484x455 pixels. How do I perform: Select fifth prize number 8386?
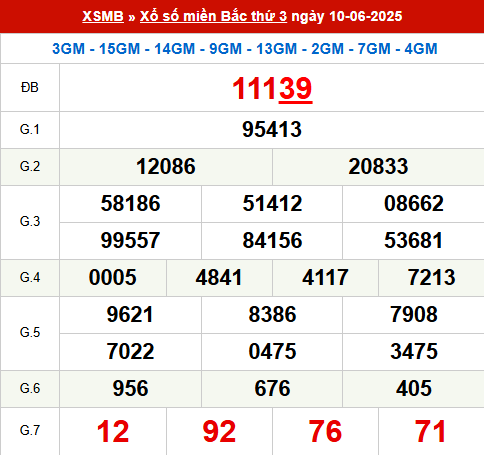pos(272,314)
